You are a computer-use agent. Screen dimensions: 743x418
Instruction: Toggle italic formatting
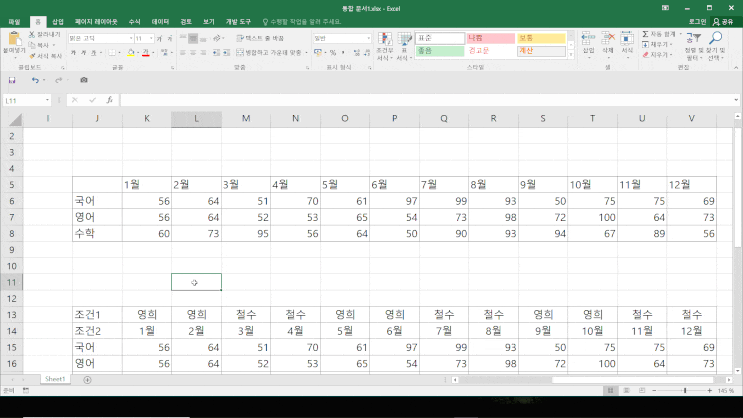83,53
